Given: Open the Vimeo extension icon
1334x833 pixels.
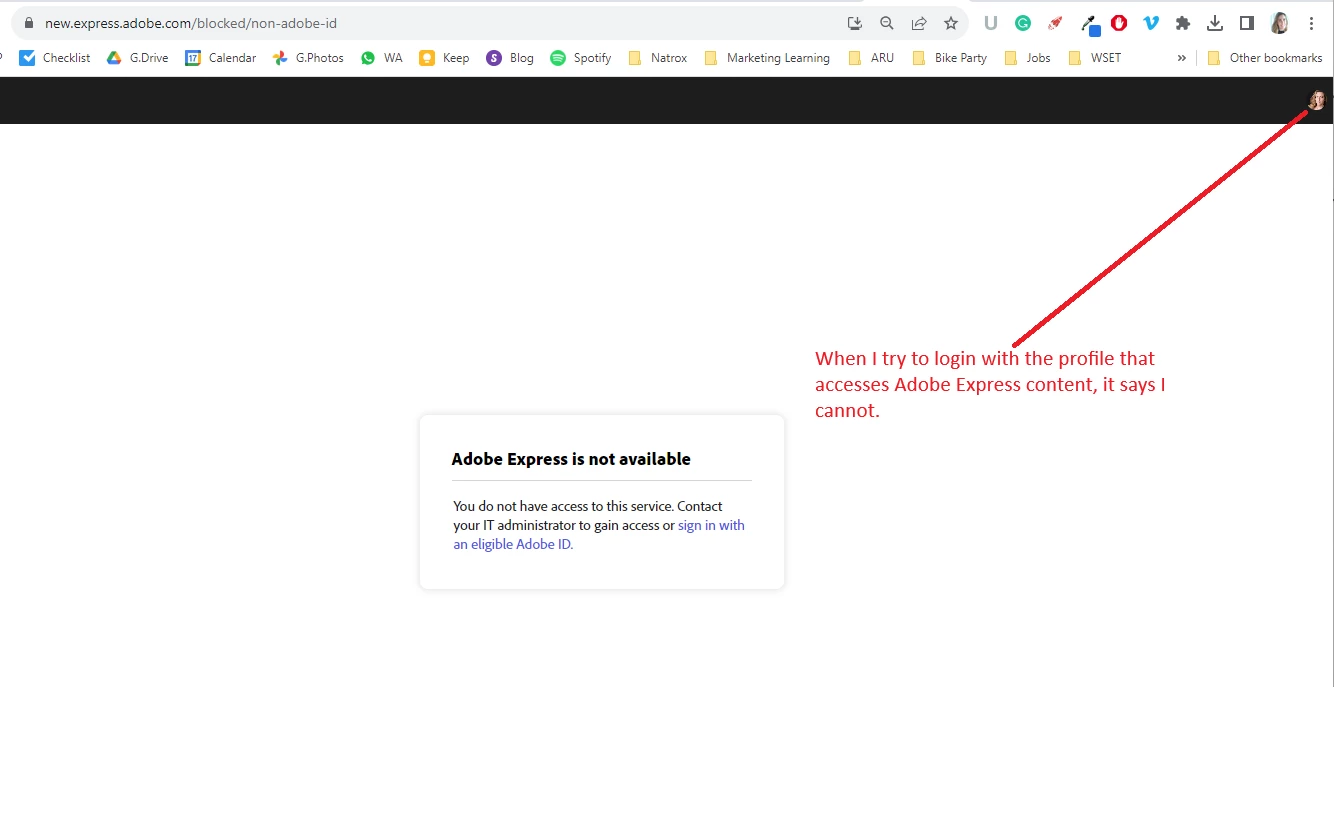Looking at the screenshot, I should pos(1151,23).
